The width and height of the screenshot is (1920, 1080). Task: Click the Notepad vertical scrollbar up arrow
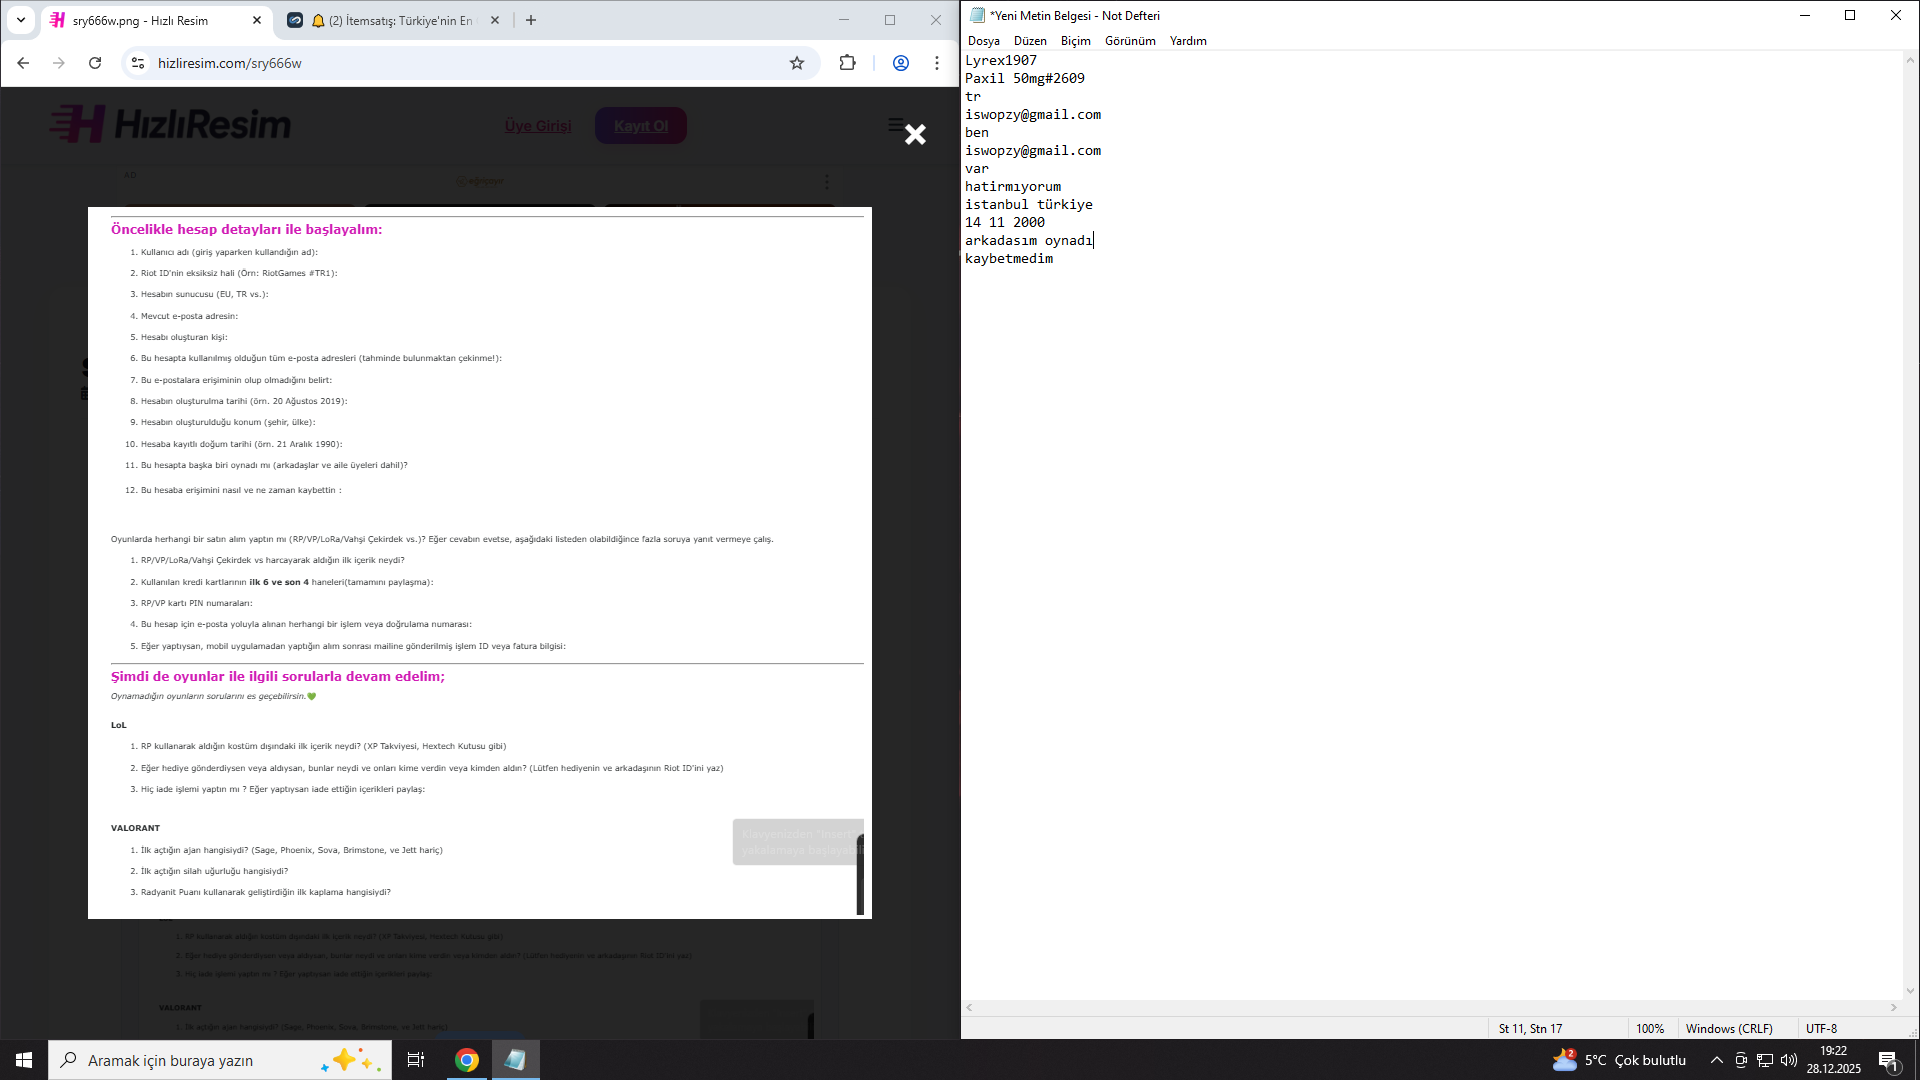[1910, 60]
